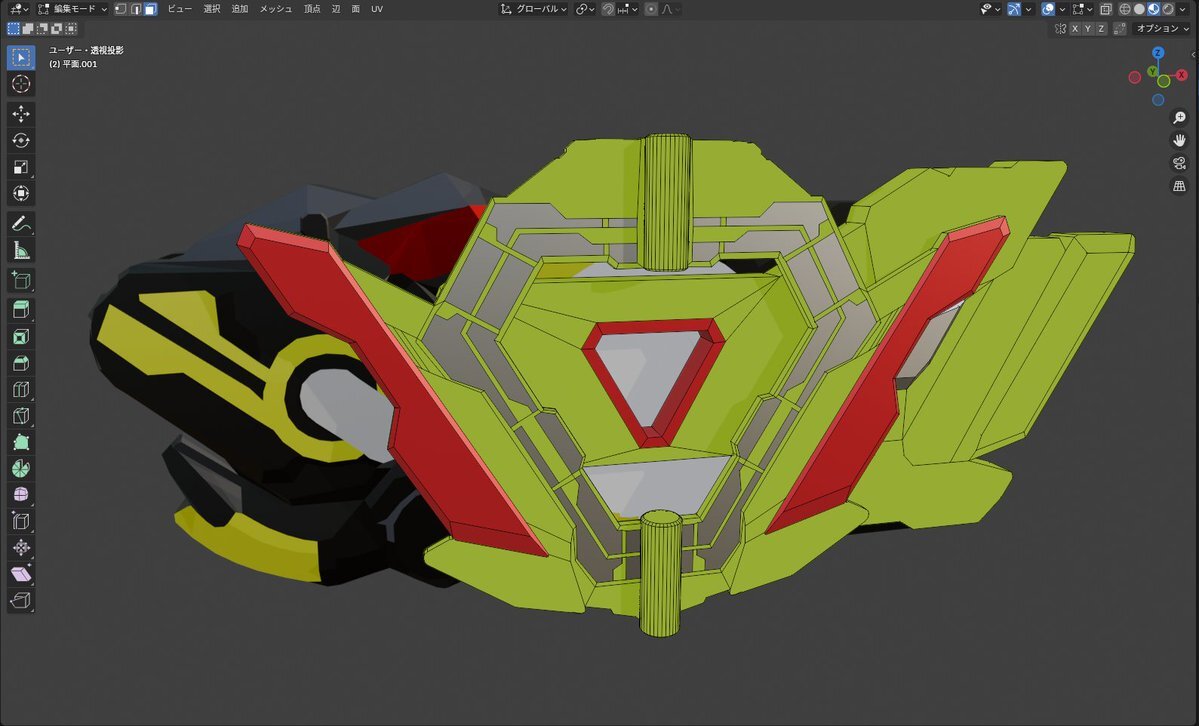This screenshot has height=726, width=1199.
Task: Enable X axis mirror toggle
Action: pos(1075,29)
